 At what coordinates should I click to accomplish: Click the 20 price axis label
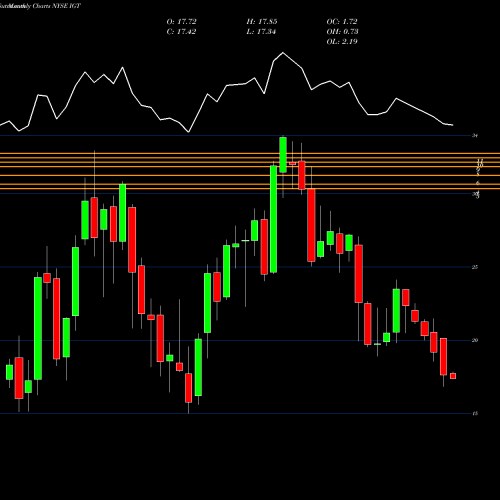(475, 340)
